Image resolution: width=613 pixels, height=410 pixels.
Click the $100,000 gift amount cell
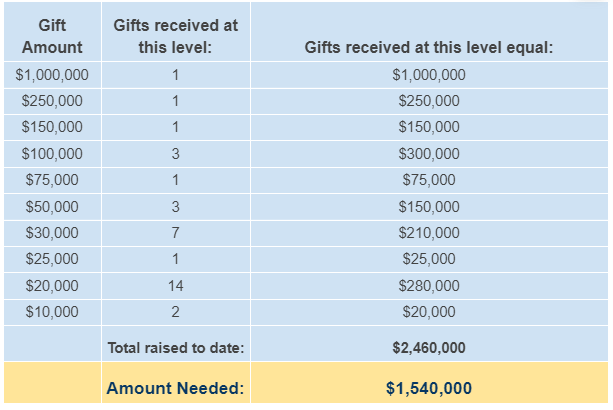coord(52,154)
